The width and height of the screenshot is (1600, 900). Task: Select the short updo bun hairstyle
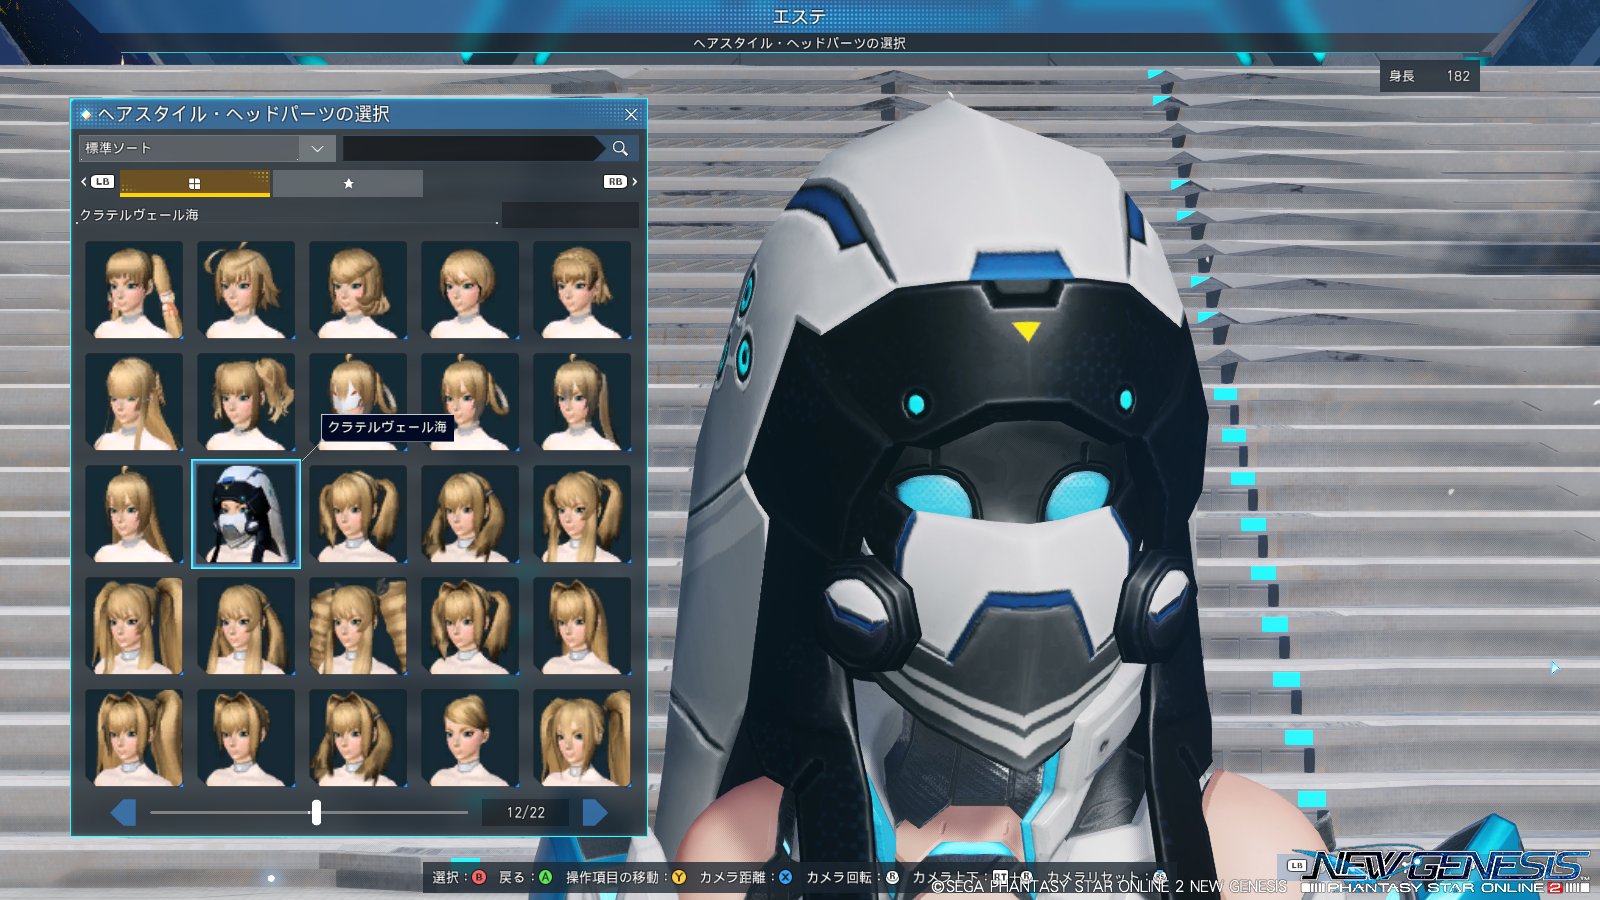[x=470, y=737]
